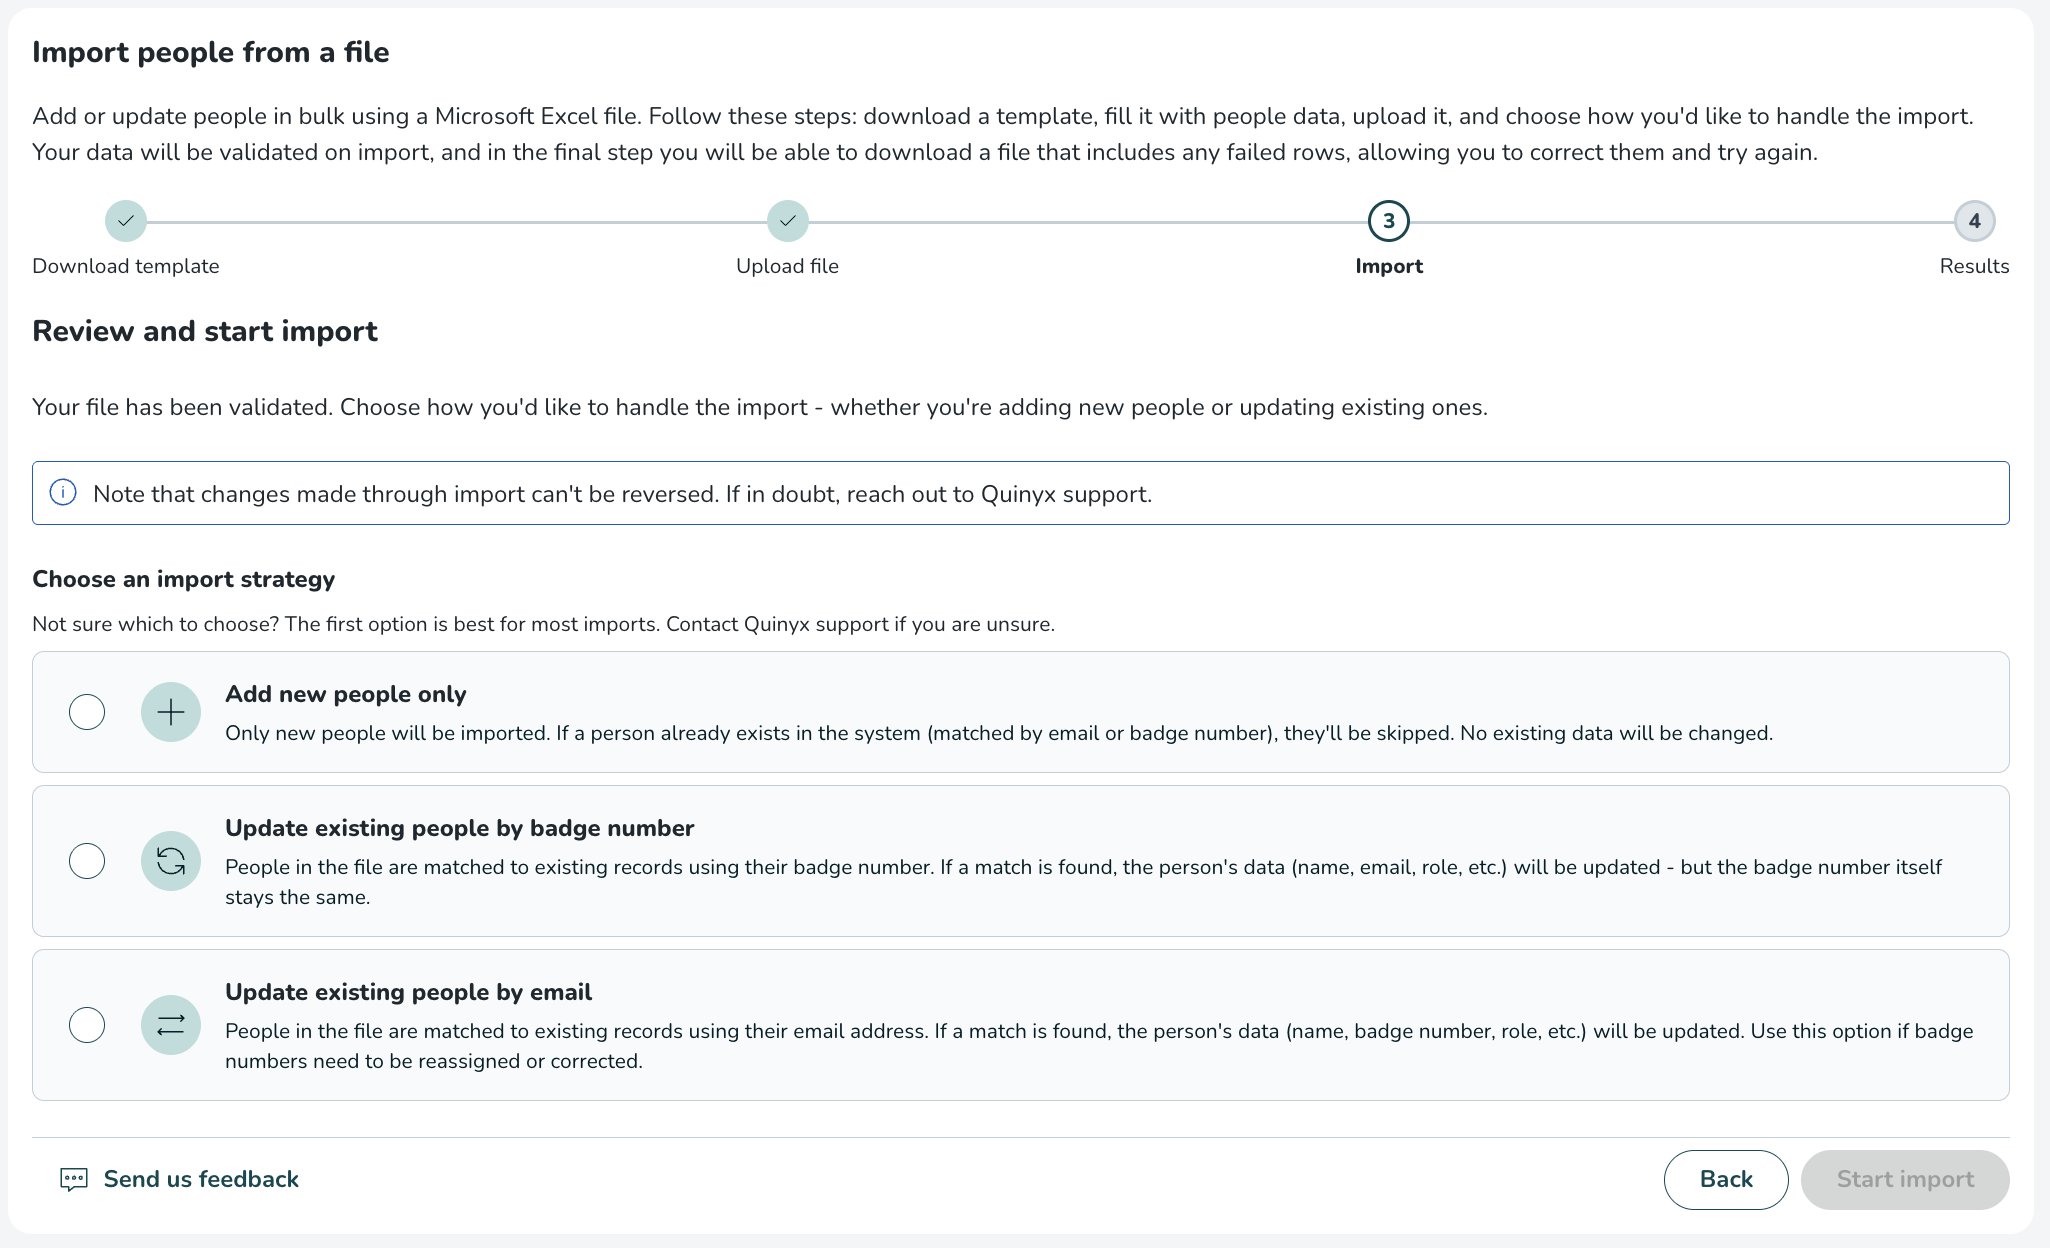2050x1248 pixels.
Task: Click the plus icon for adding new people
Action: [171, 712]
